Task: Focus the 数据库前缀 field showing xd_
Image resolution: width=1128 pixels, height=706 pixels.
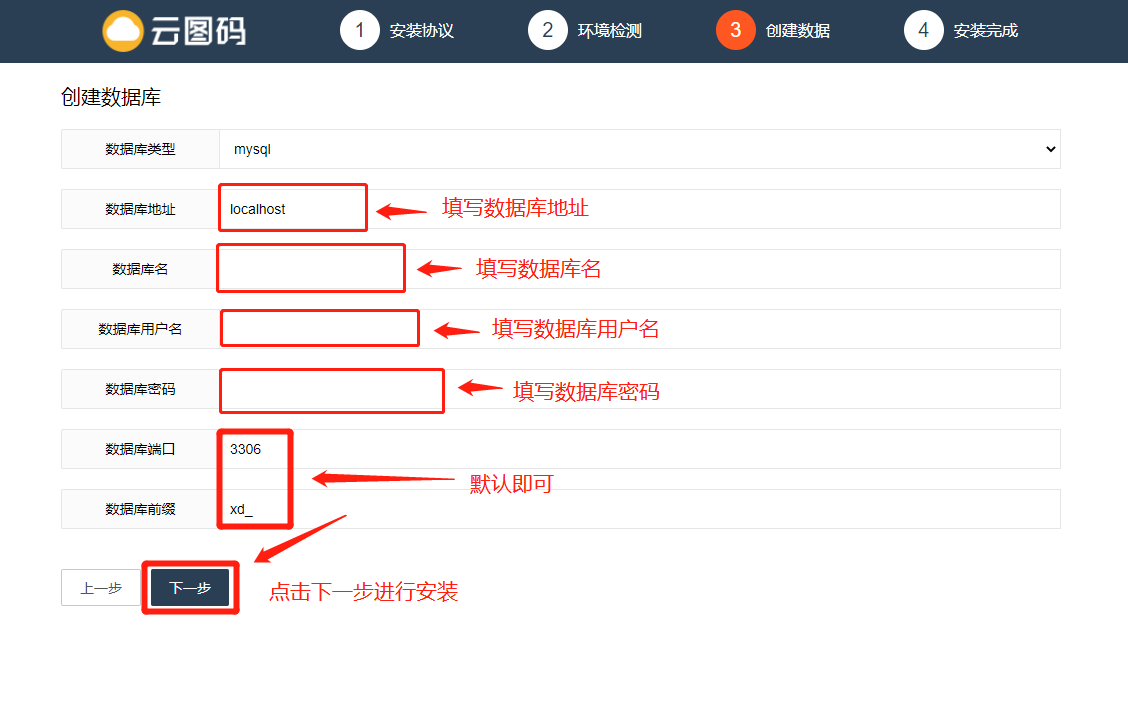Action: pos(640,509)
